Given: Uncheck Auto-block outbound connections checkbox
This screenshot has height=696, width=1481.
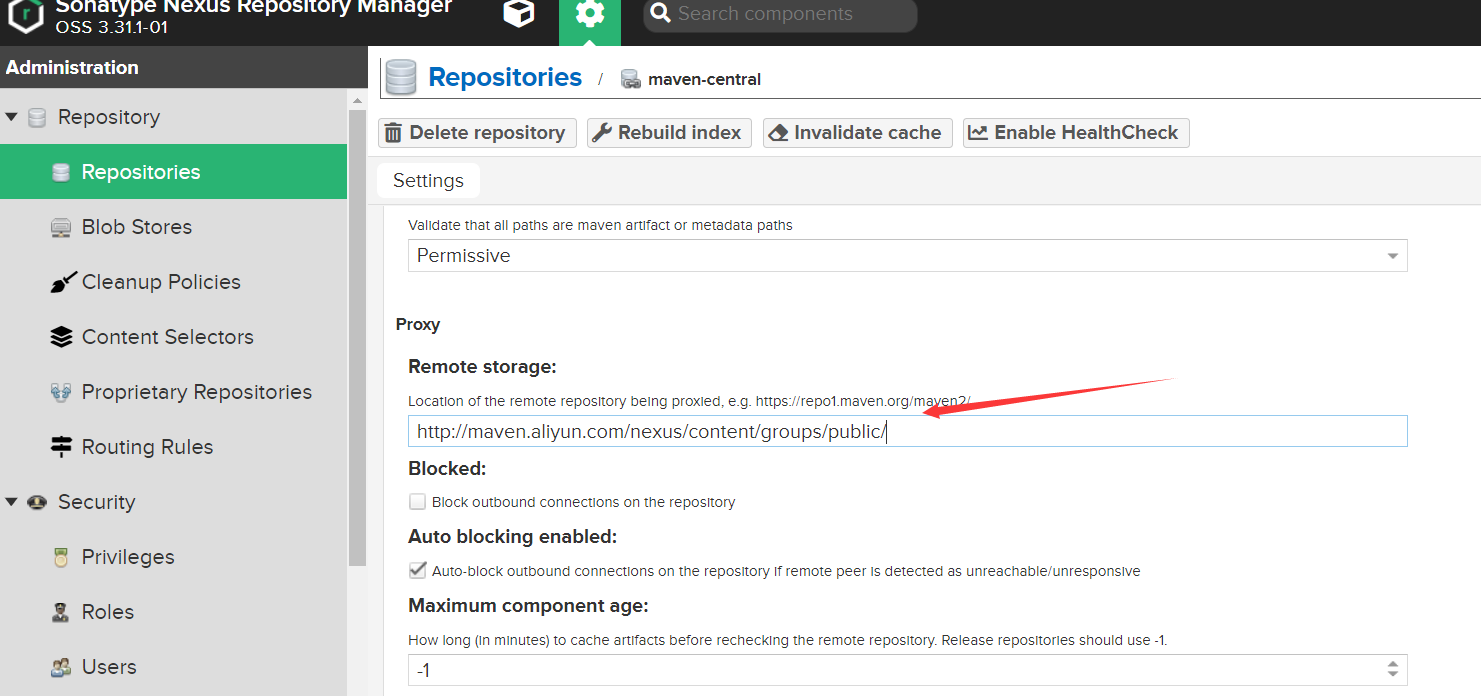Looking at the screenshot, I should coord(417,571).
